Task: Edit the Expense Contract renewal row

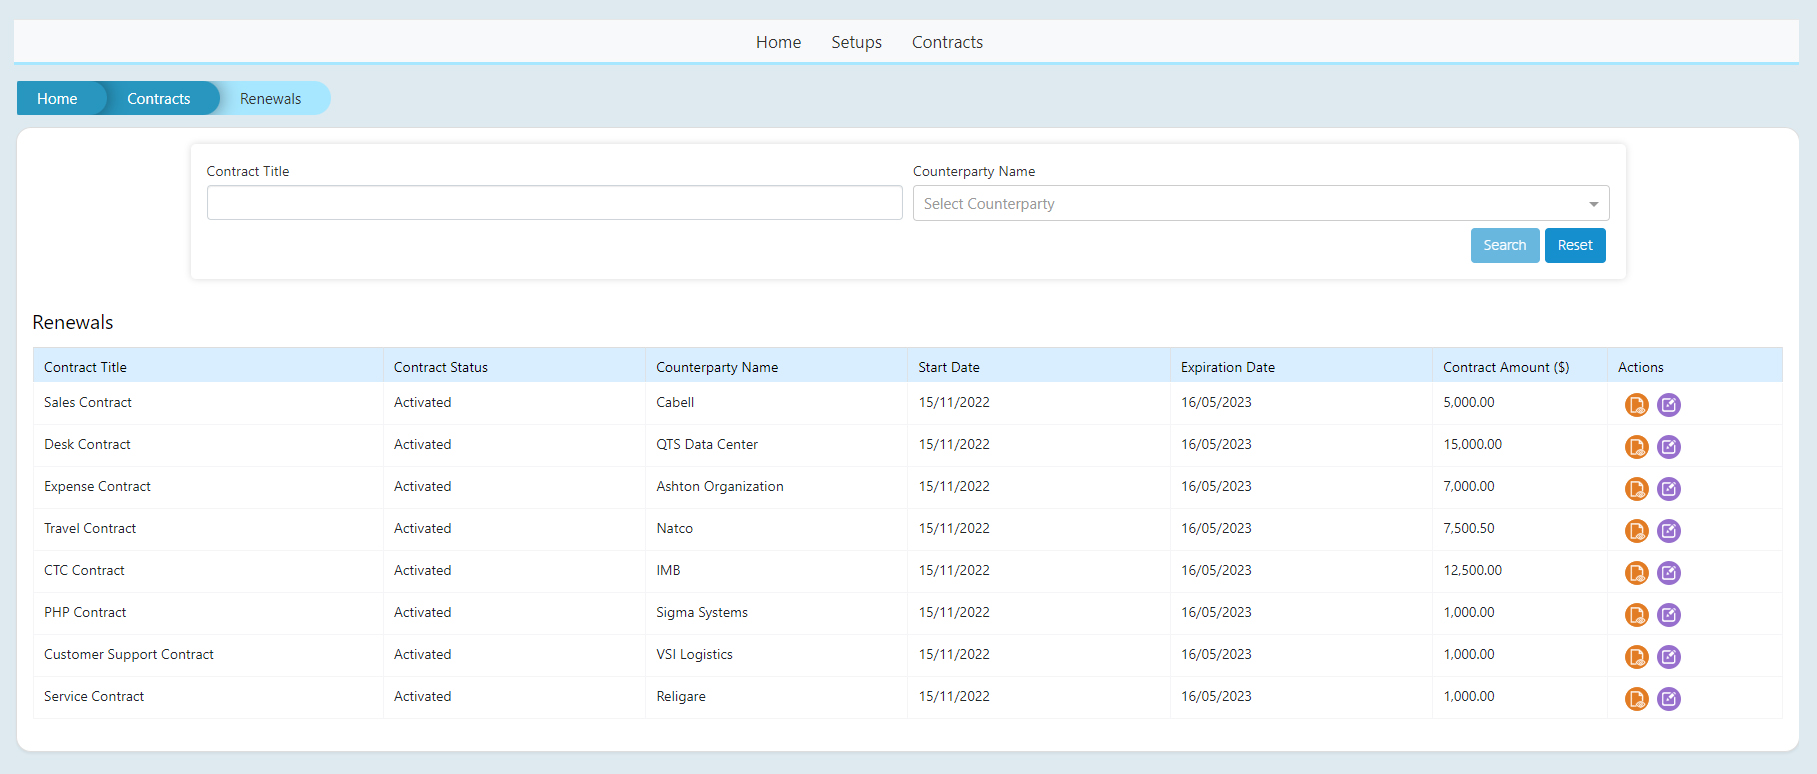Action: pos(1668,489)
